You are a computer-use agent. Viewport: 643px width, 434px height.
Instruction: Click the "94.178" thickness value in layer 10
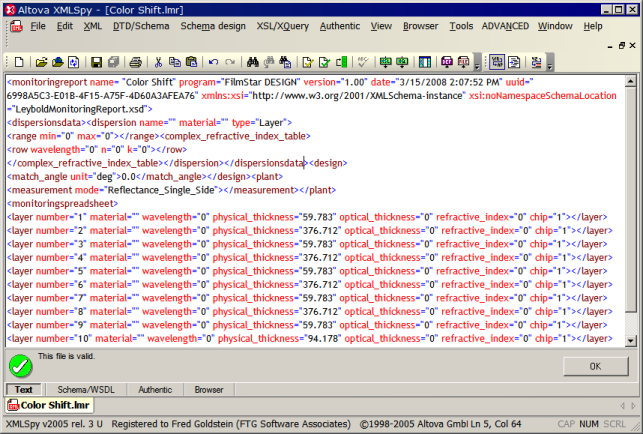(323, 339)
